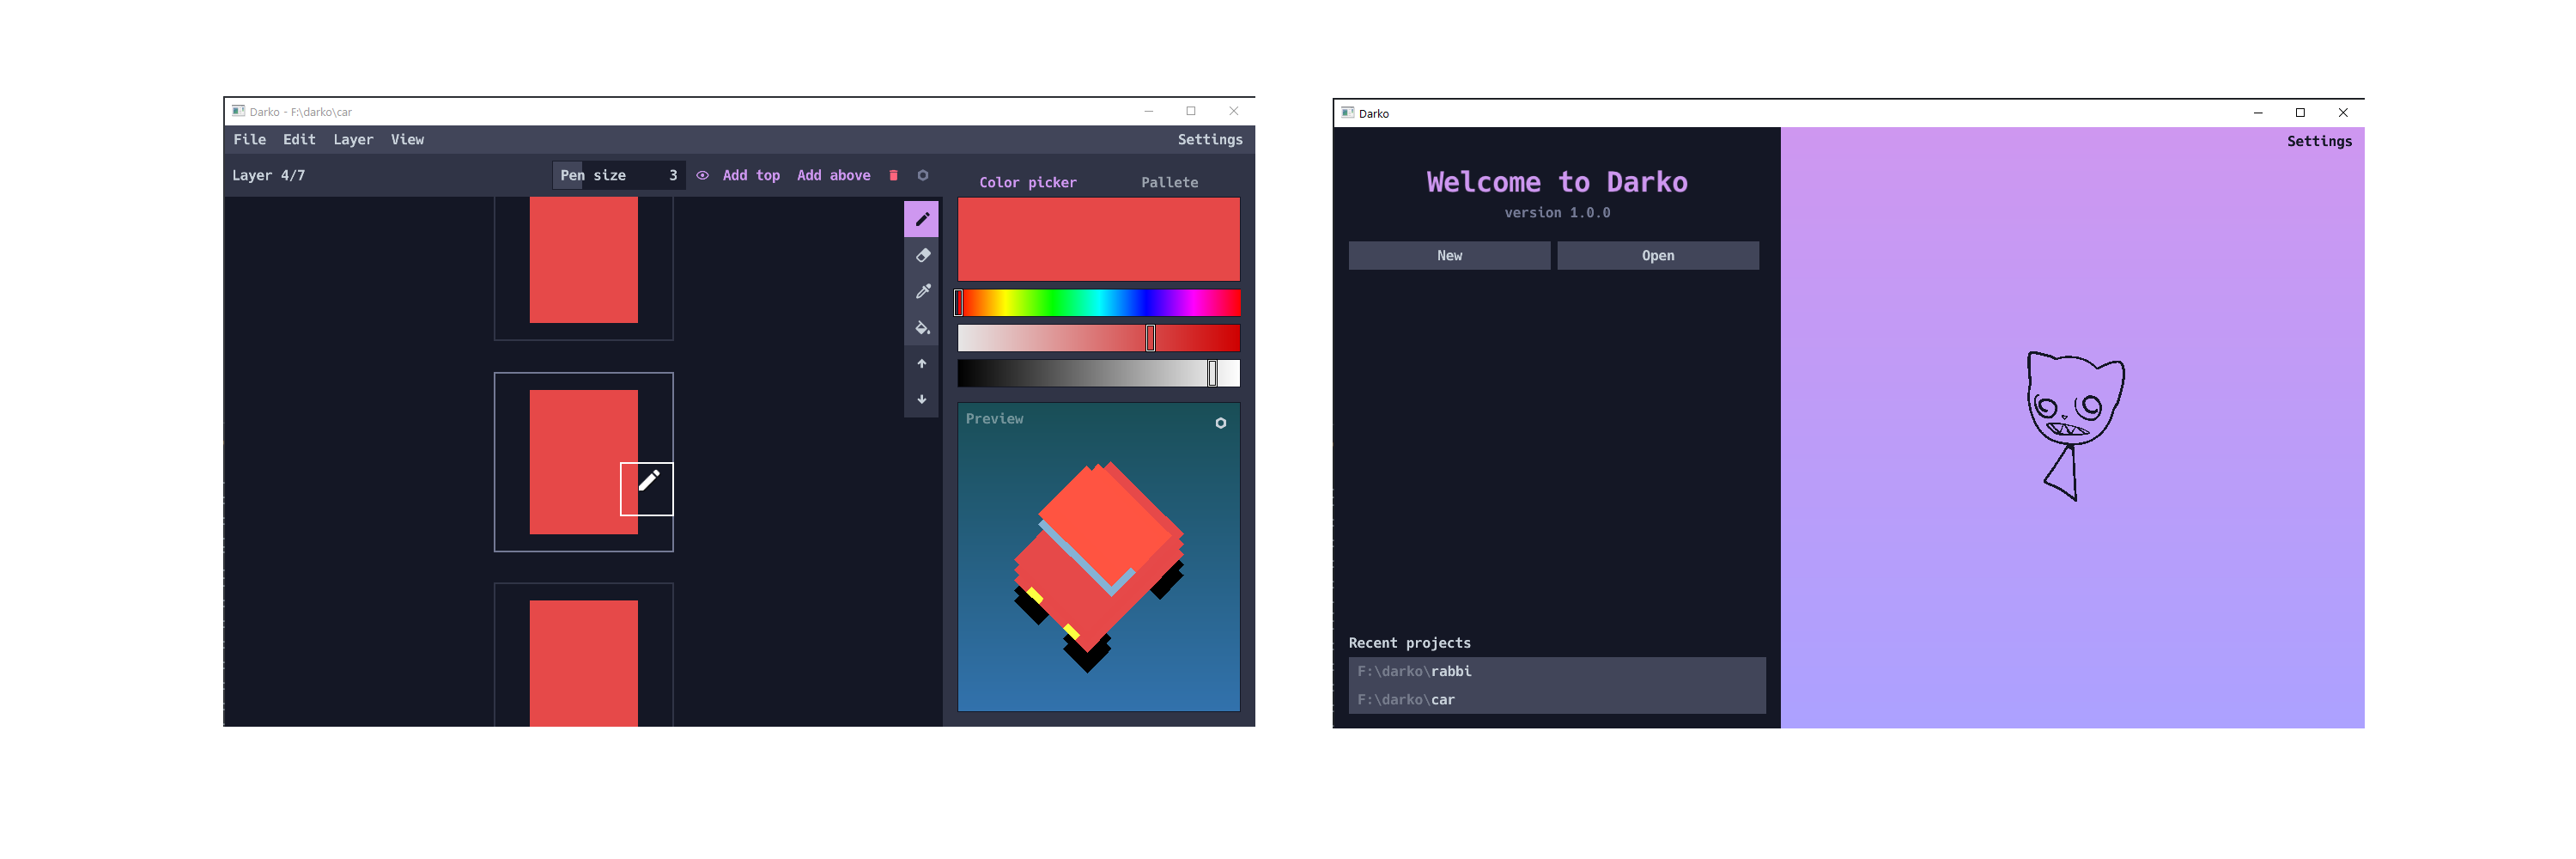Screen dimensions: 2576x859
Task: Delete the layer with the red trash icon
Action: pyautogui.click(x=893, y=175)
